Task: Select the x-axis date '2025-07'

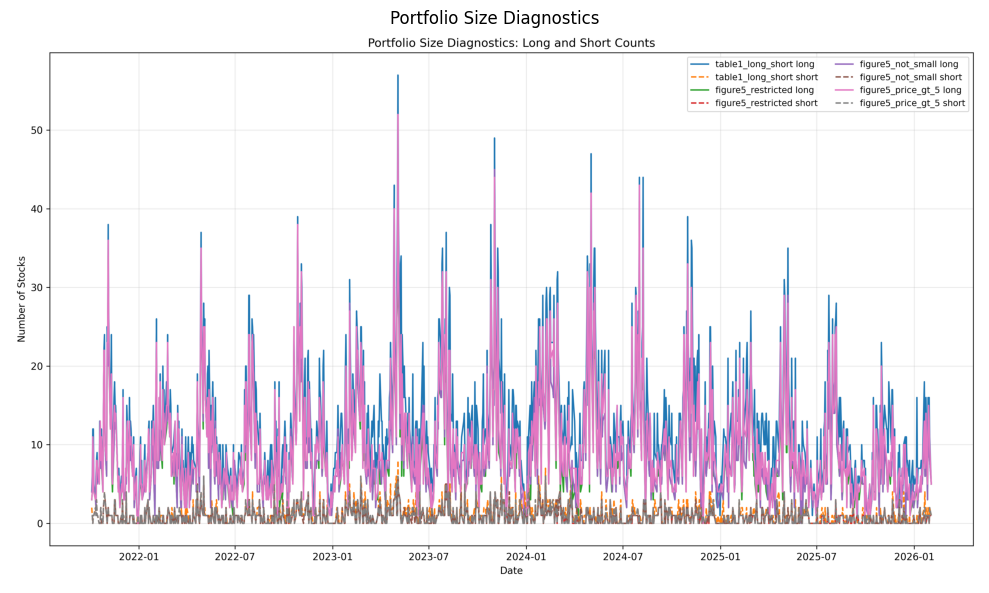Action: (x=816, y=556)
